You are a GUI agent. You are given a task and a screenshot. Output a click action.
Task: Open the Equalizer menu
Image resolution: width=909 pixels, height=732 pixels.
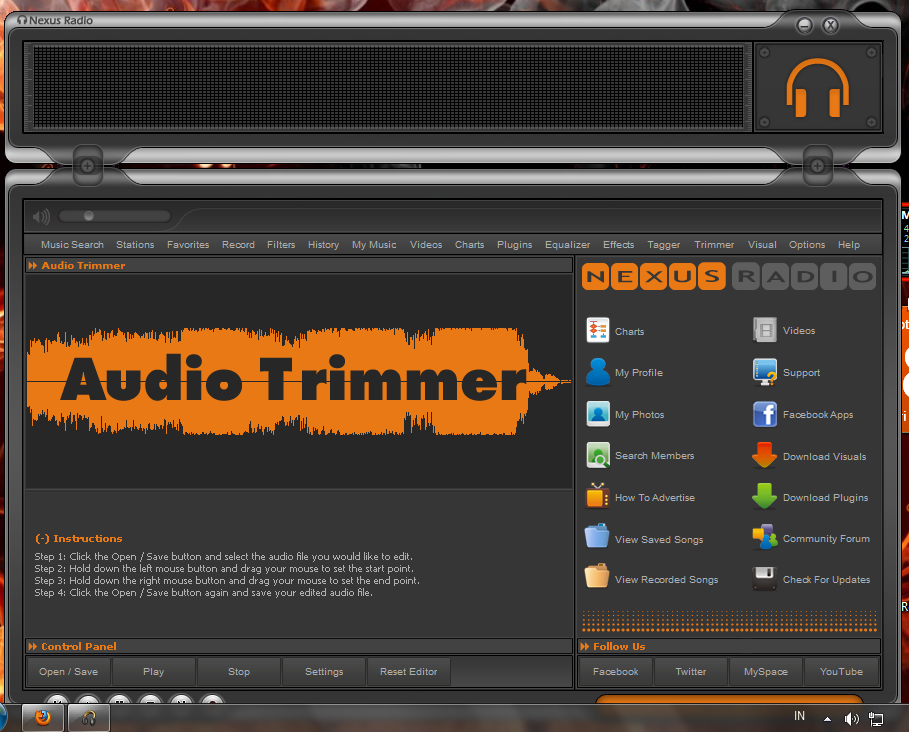(568, 245)
